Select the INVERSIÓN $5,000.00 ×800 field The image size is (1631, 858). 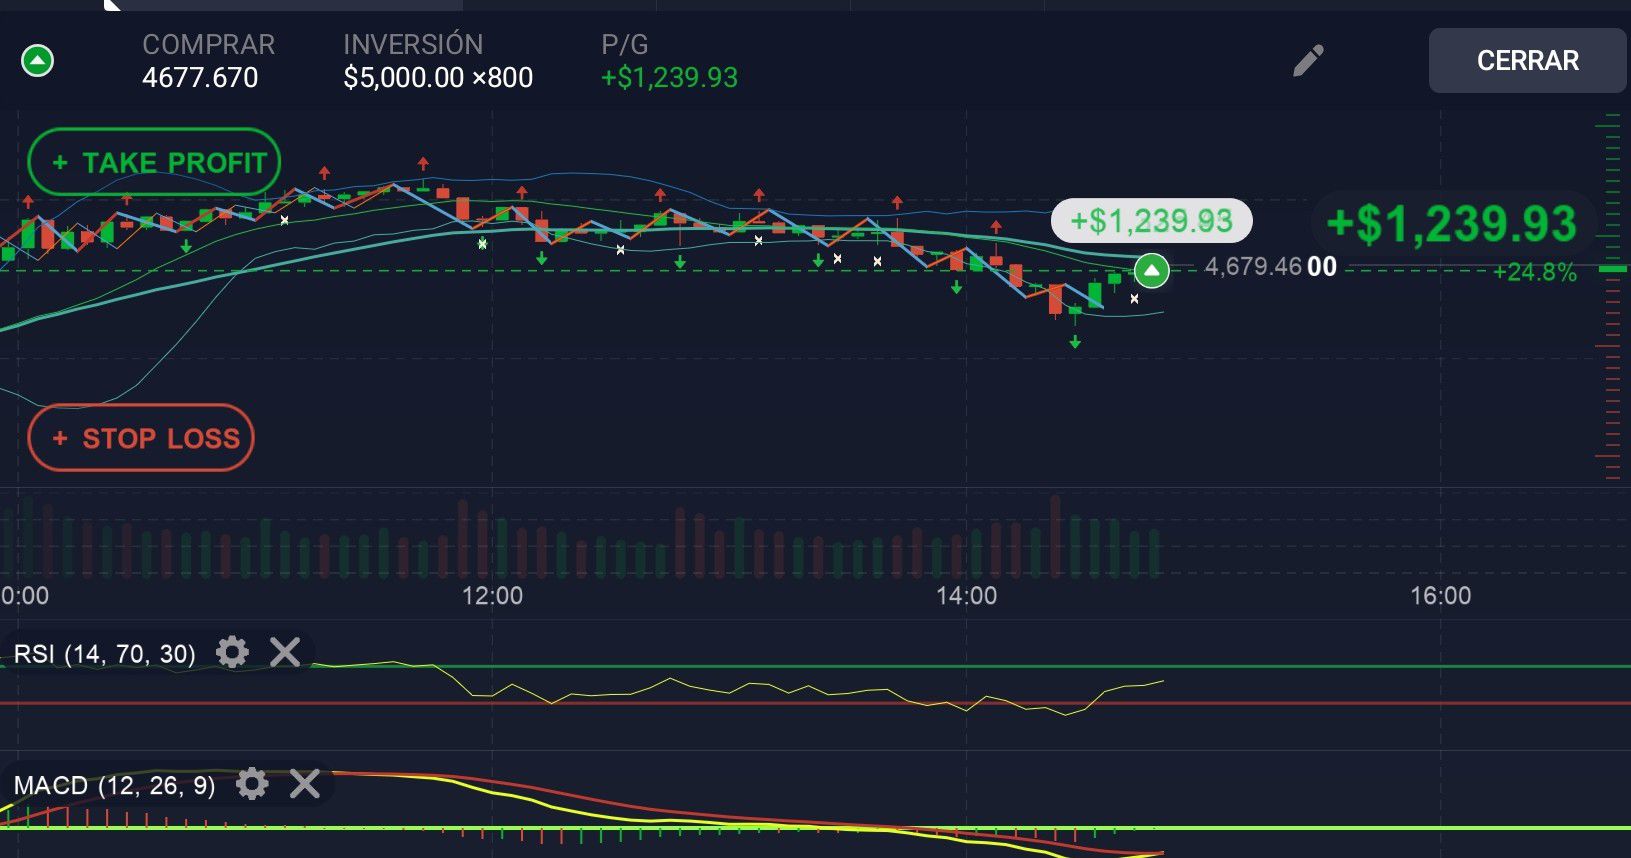437,62
